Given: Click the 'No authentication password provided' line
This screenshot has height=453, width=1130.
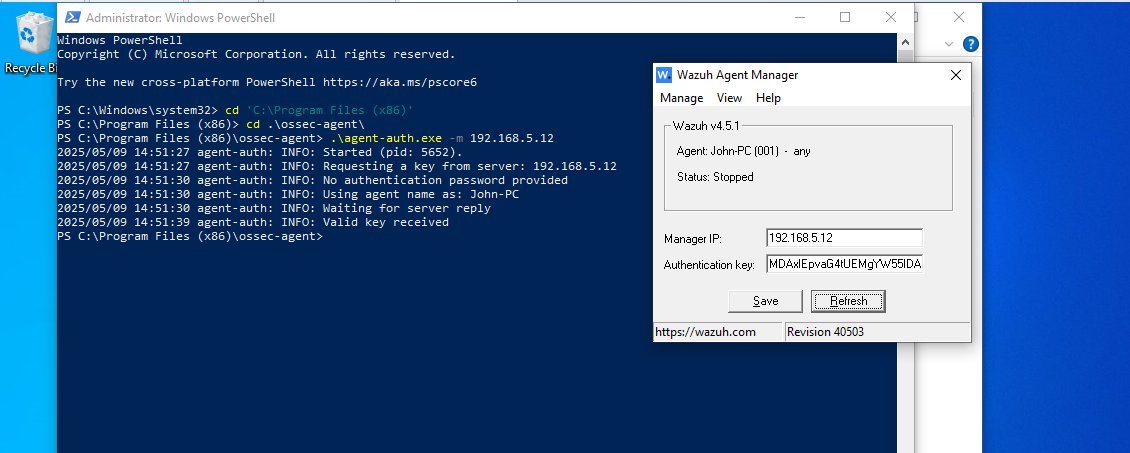Looking at the screenshot, I should click(312, 180).
